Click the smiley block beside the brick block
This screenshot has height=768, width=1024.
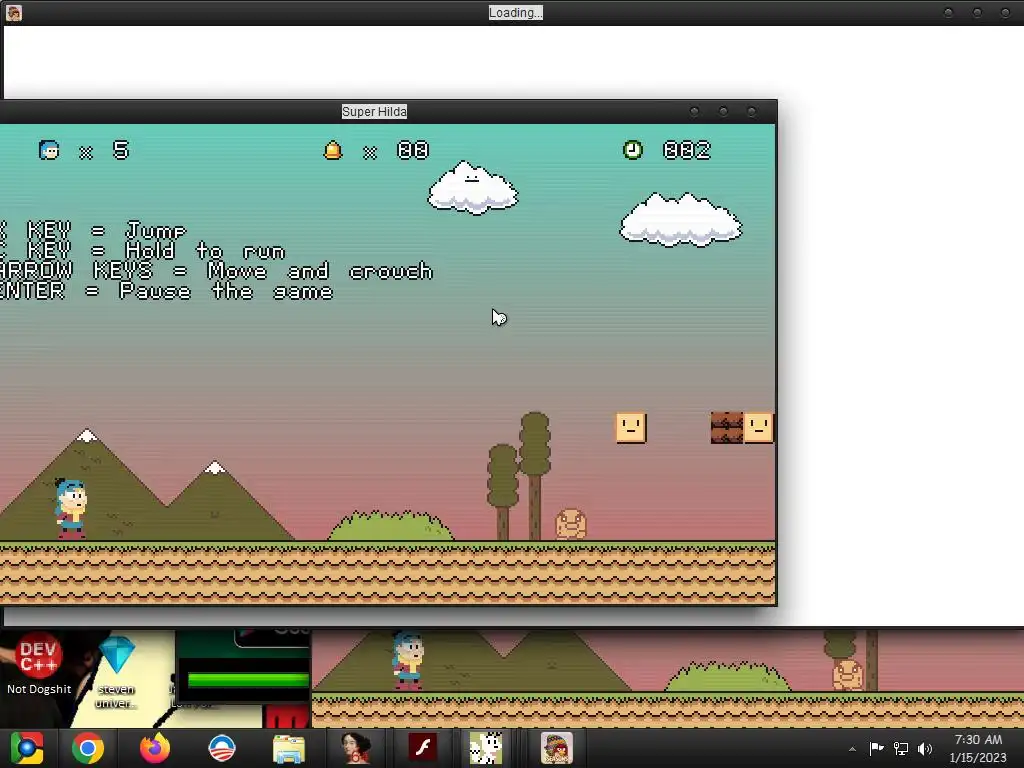tap(759, 428)
